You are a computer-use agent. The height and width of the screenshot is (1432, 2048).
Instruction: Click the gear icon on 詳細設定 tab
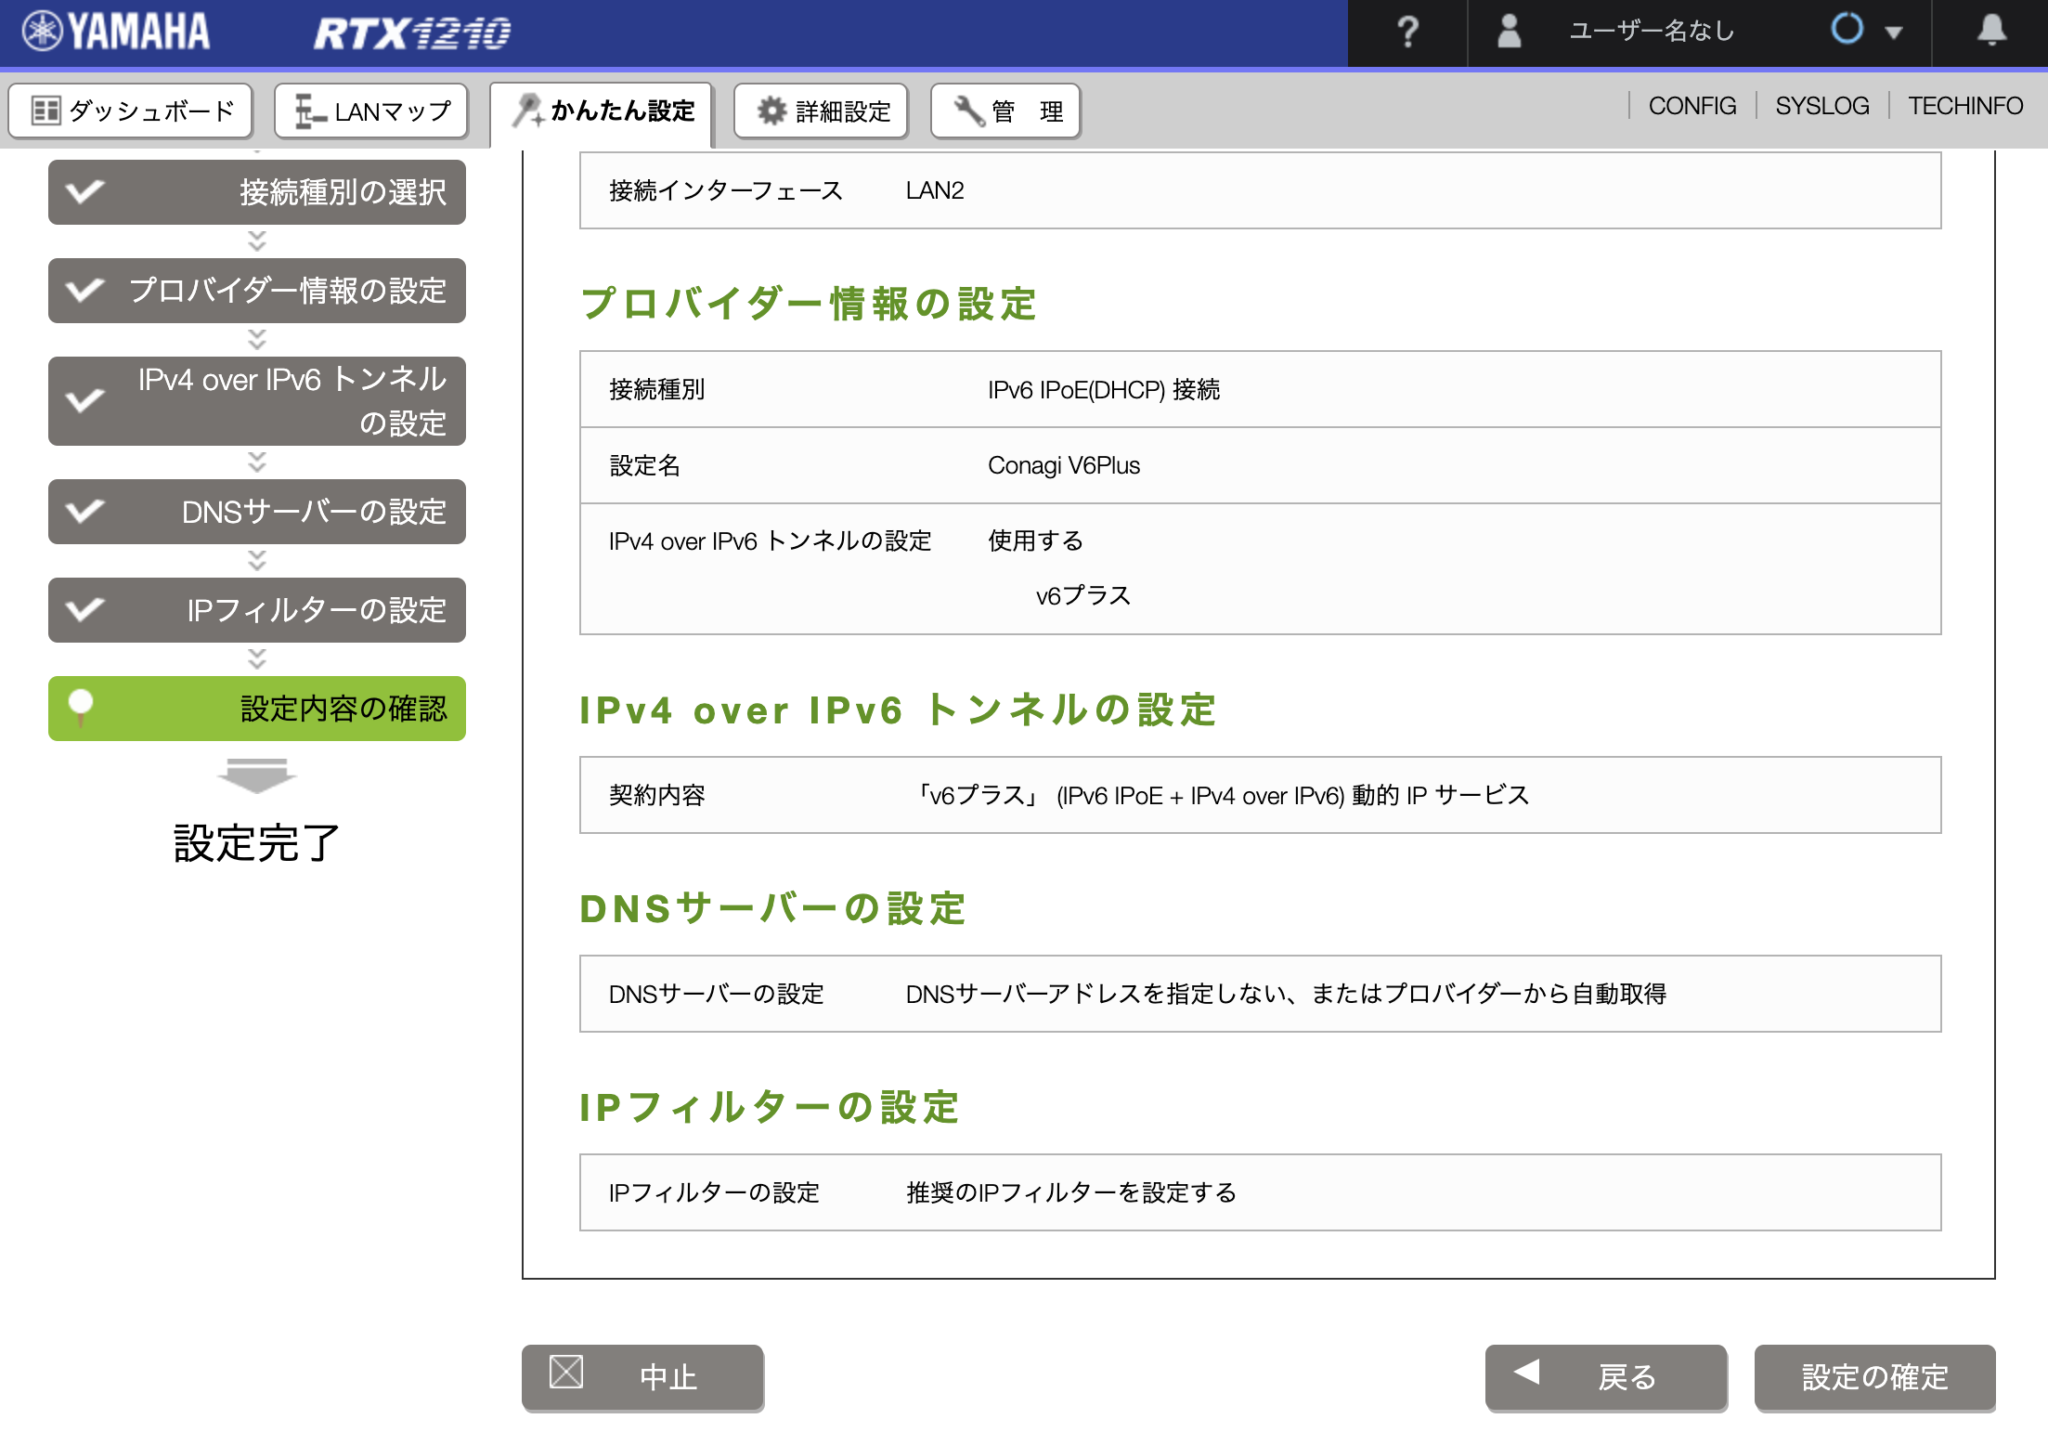click(x=771, y=111)
